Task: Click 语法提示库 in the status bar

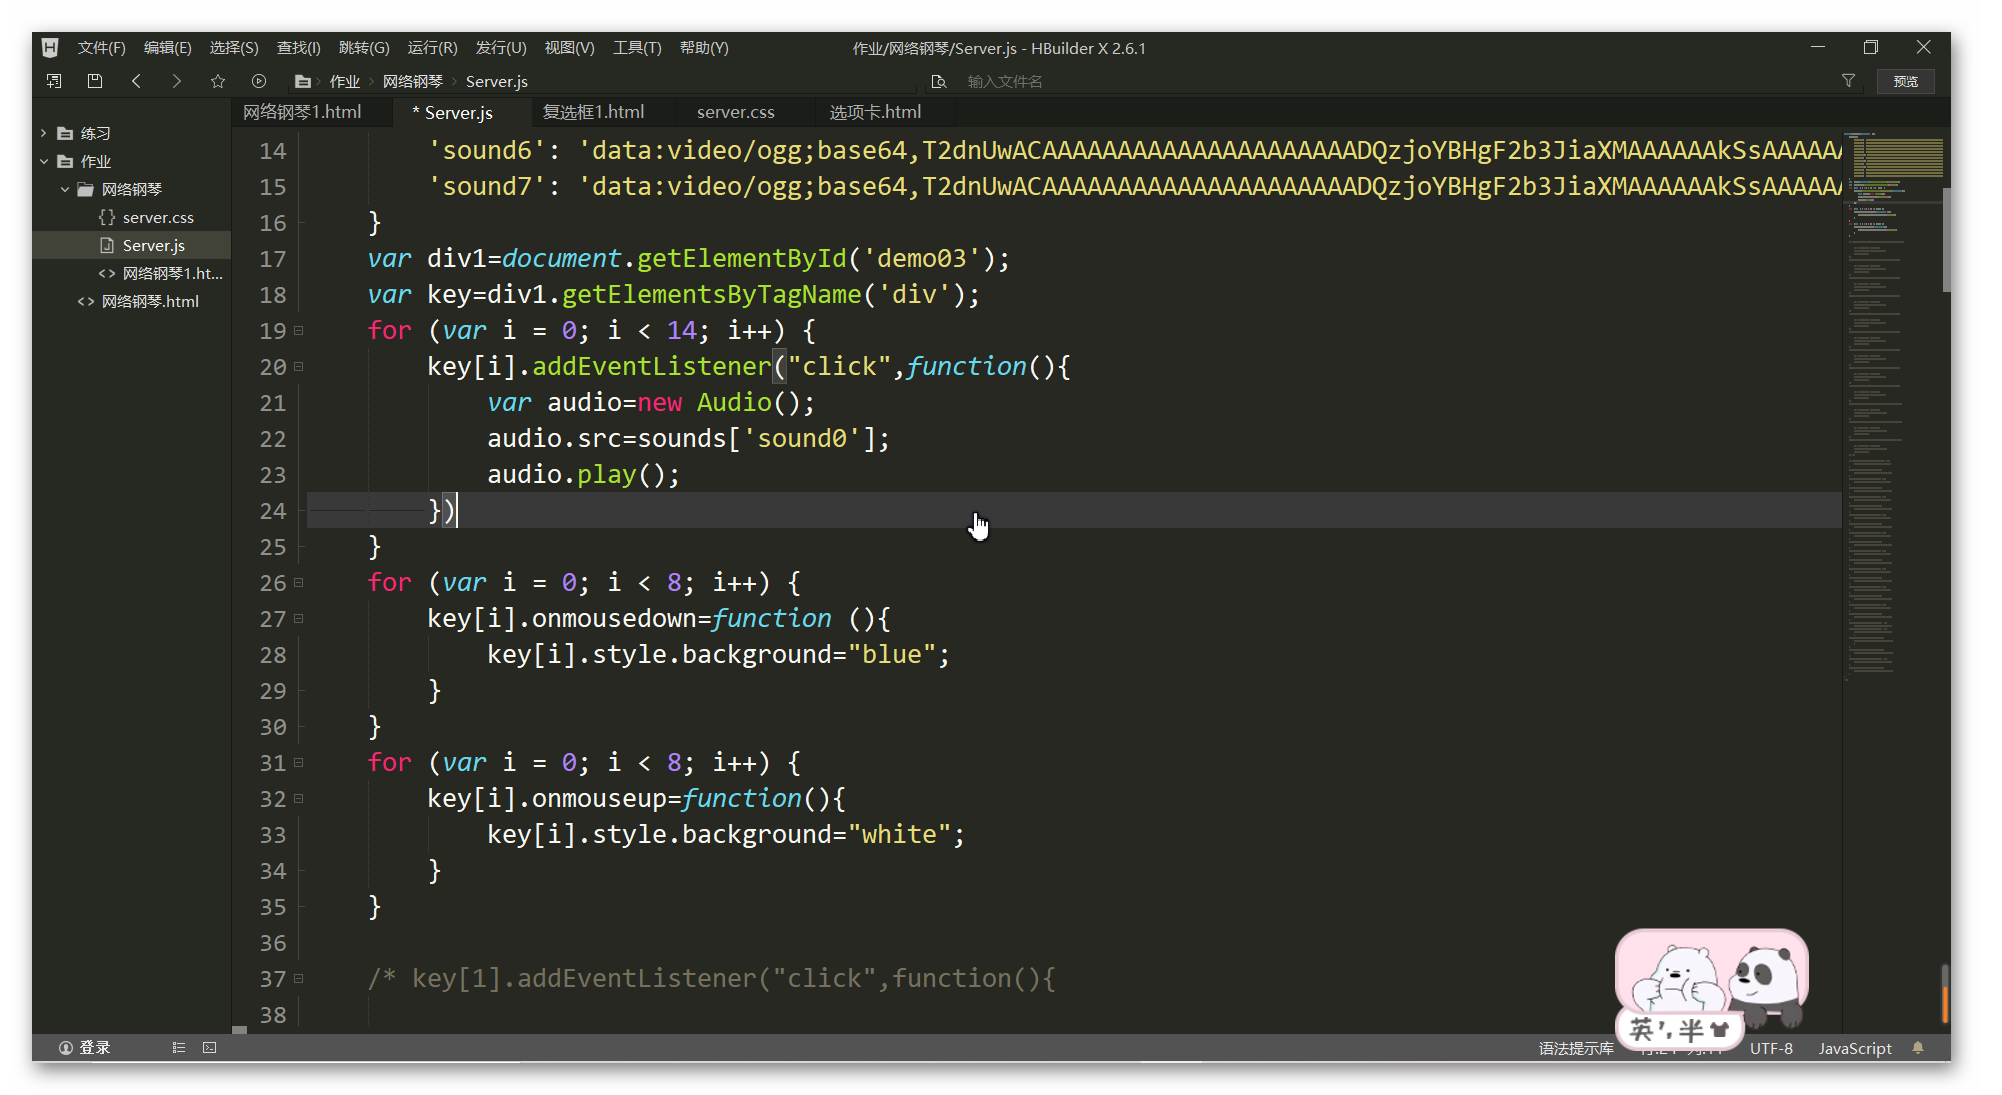Action: point(1576,1048)
